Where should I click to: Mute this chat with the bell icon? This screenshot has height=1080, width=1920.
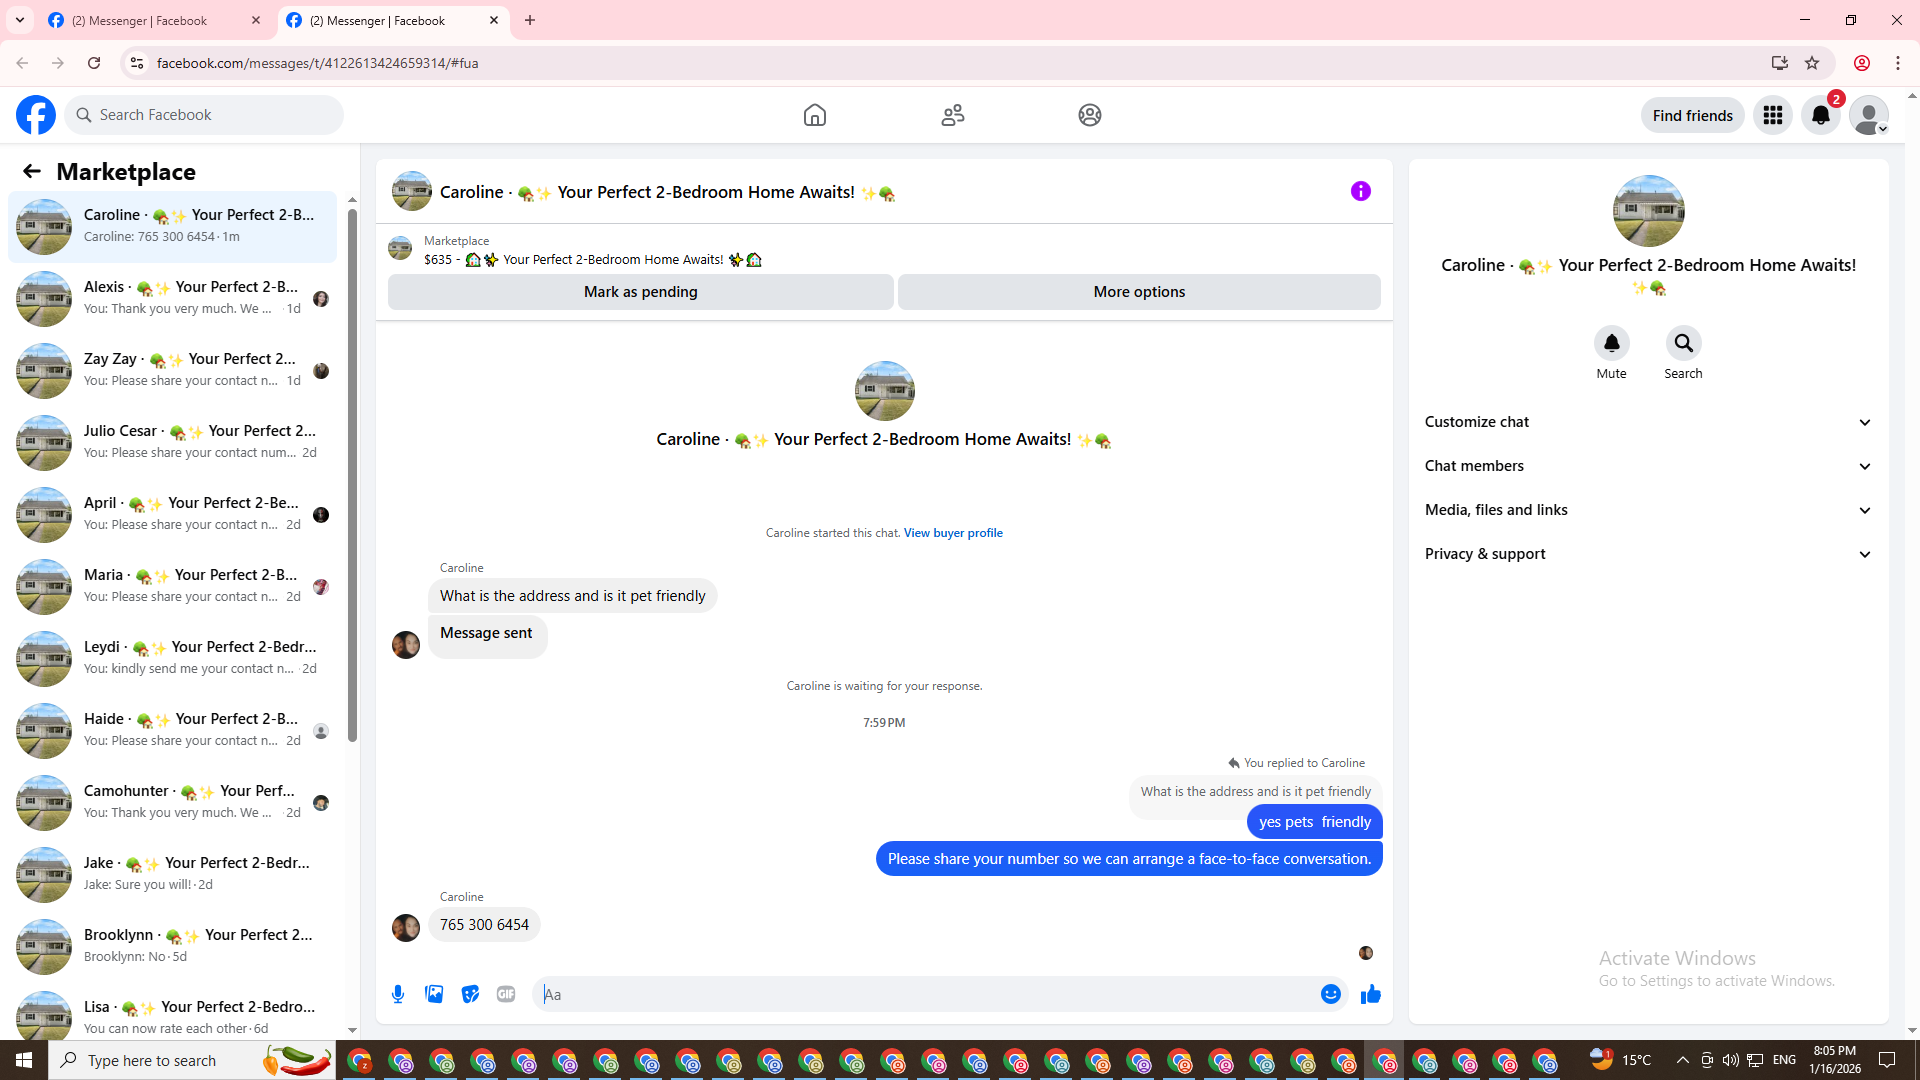point(1611,344)
